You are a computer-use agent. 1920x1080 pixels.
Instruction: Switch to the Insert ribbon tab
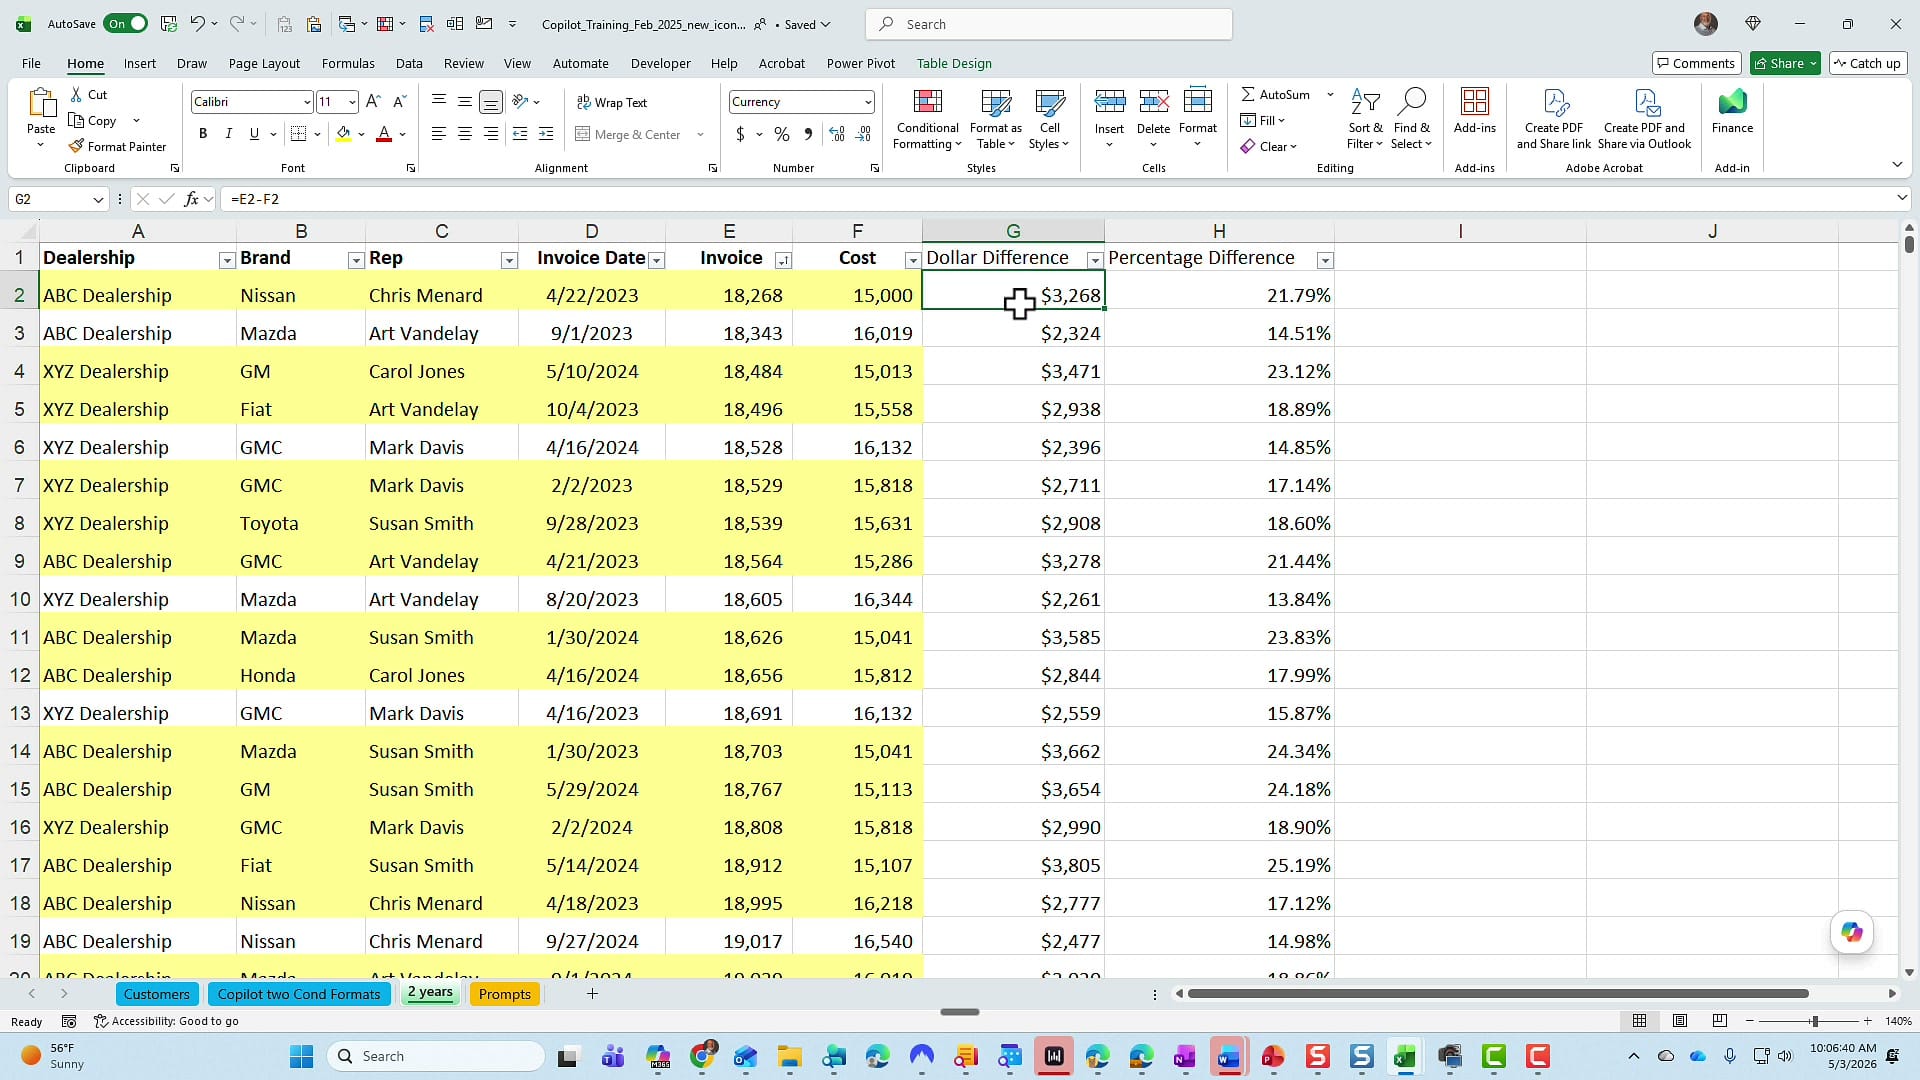(140, 63)
